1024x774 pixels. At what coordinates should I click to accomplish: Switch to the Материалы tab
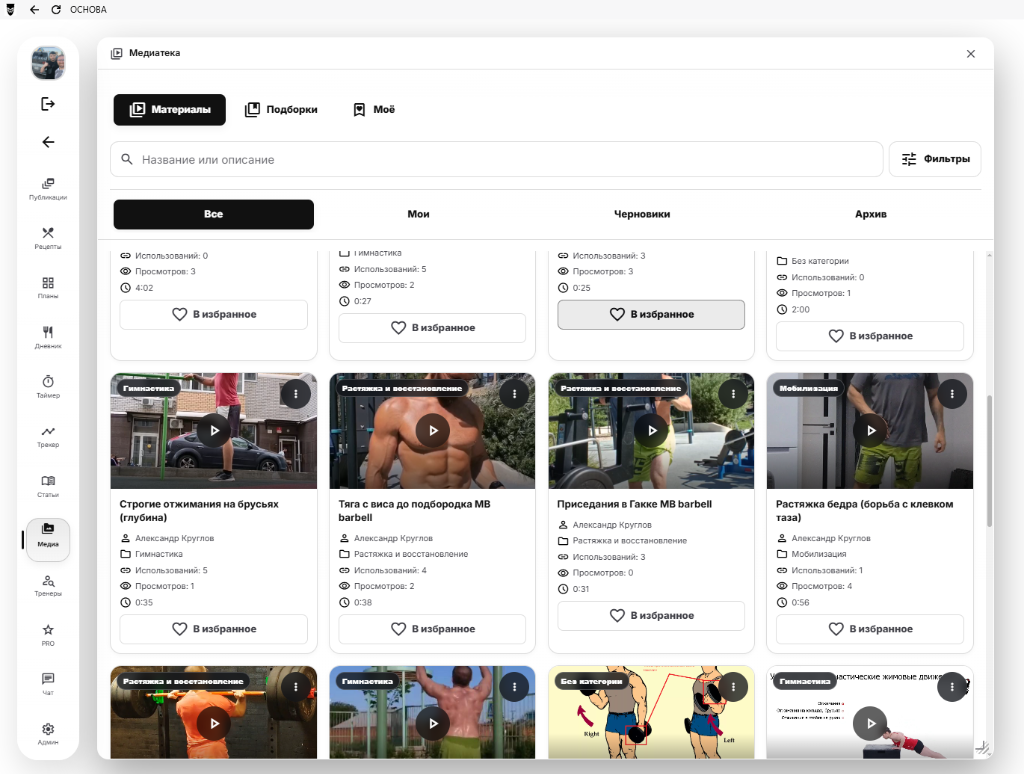(170, 109)
